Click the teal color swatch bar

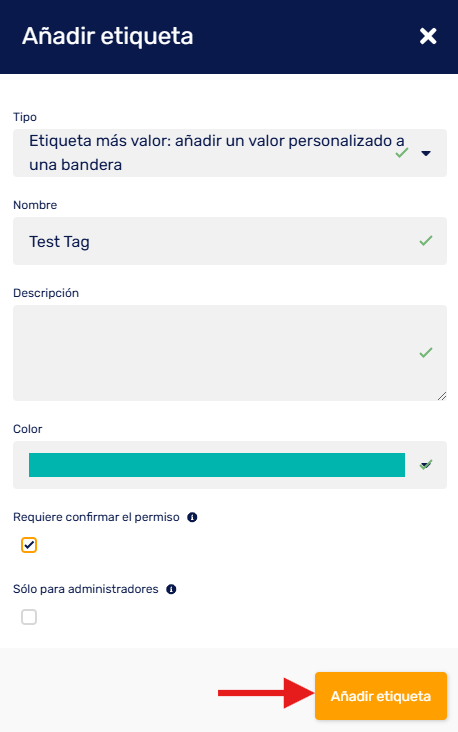point(217,465)
